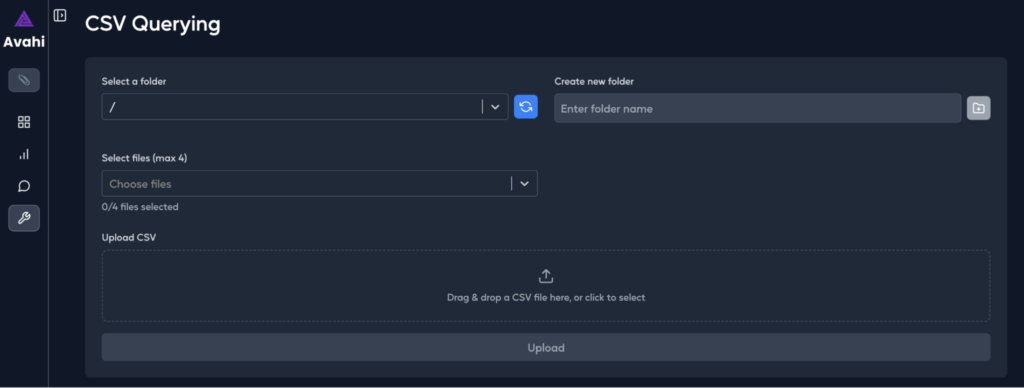The image size is (1024, 388).
Task: Focus the Enter folder name field
Action: 758,108
